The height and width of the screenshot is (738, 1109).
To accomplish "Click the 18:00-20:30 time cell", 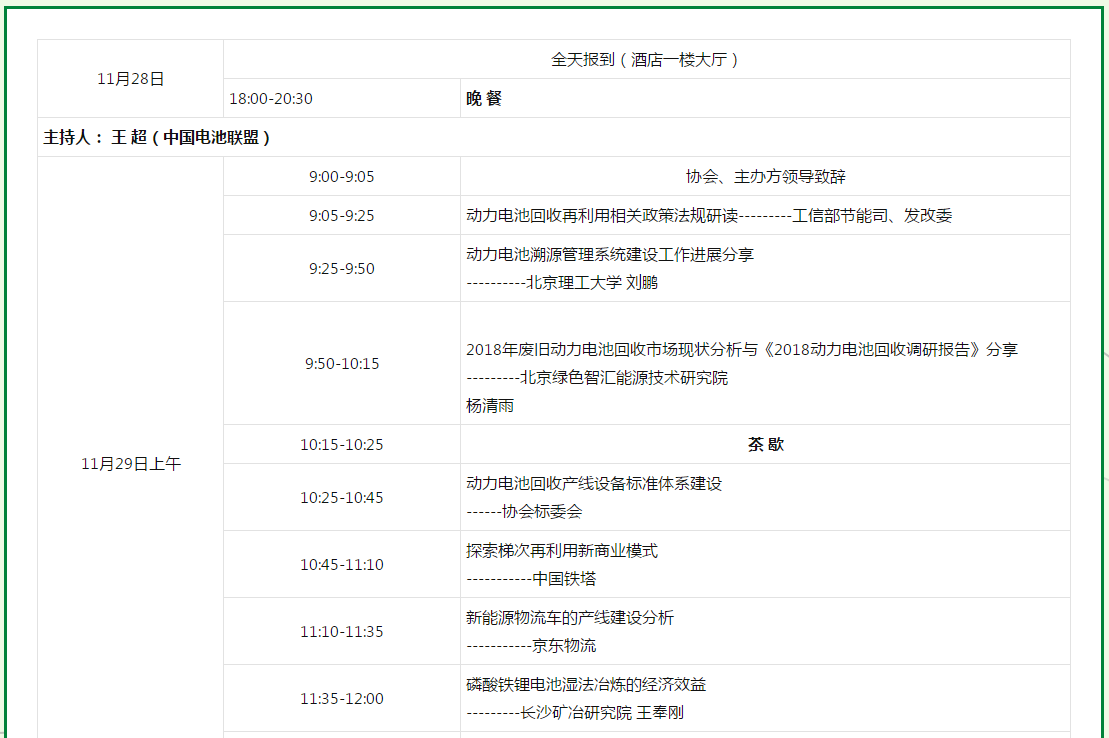I will point(271,98).
